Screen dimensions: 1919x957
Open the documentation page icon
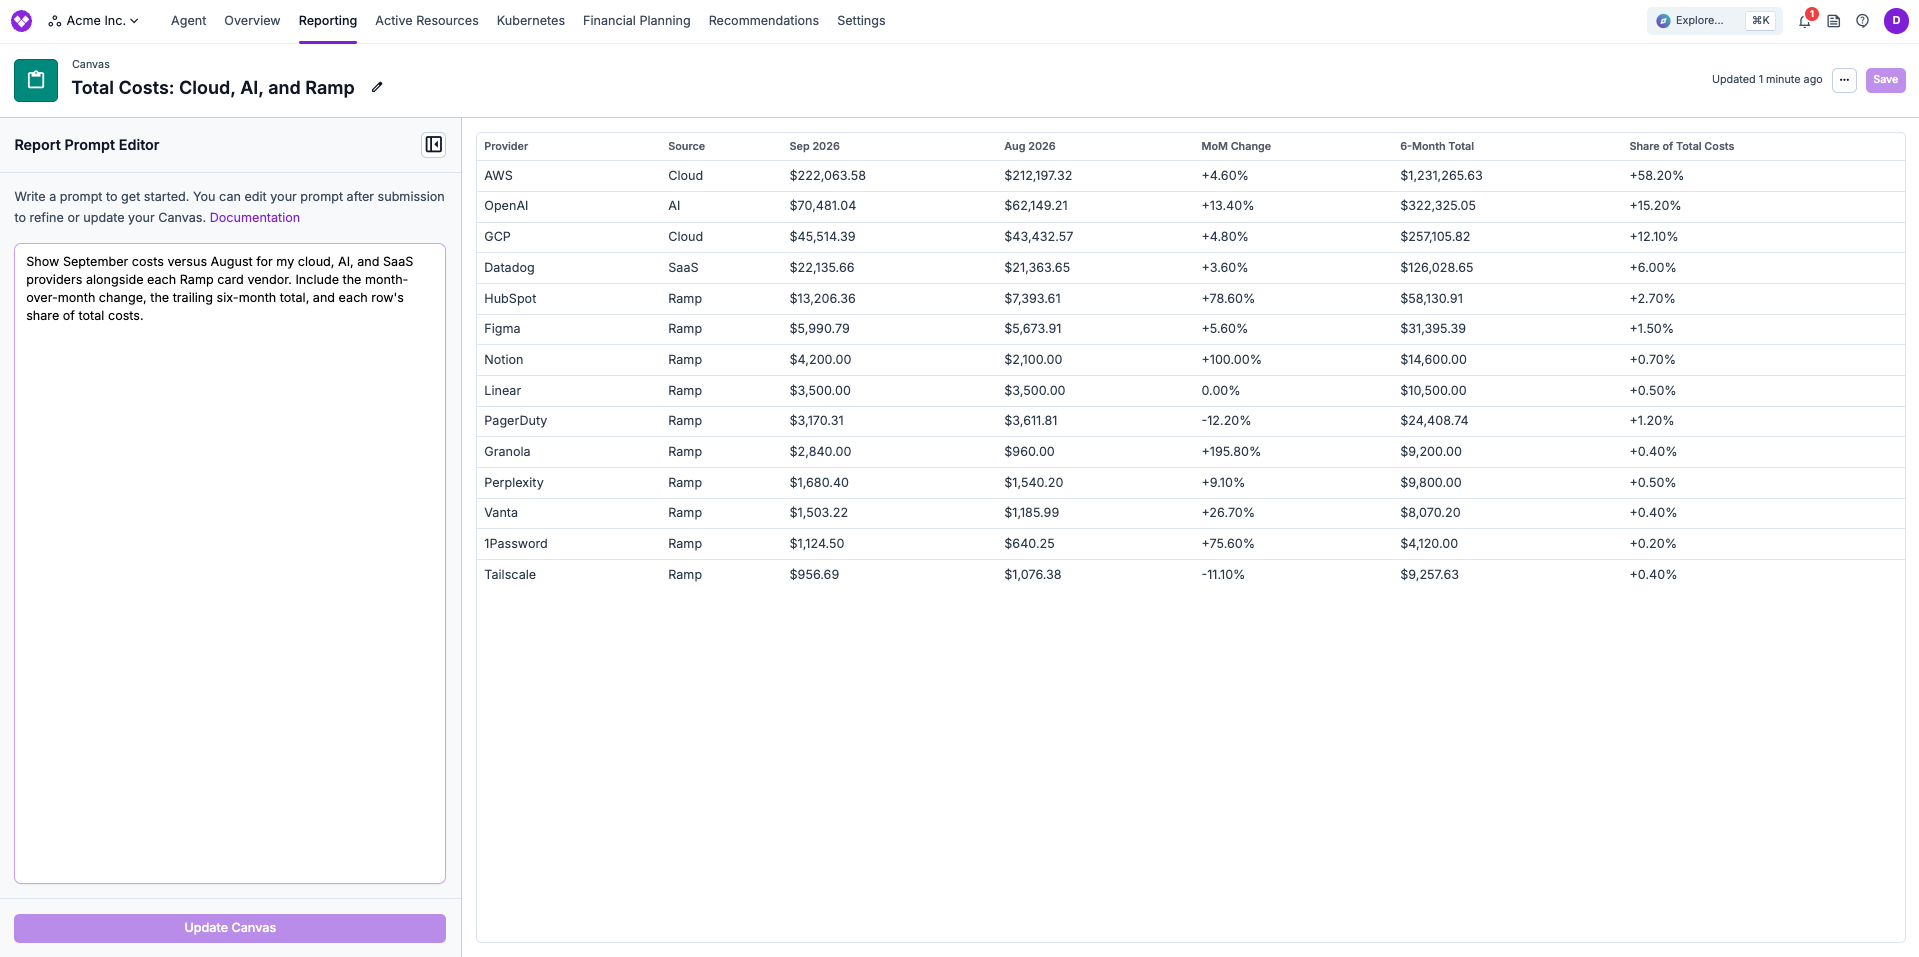[x=1834, y=20]
